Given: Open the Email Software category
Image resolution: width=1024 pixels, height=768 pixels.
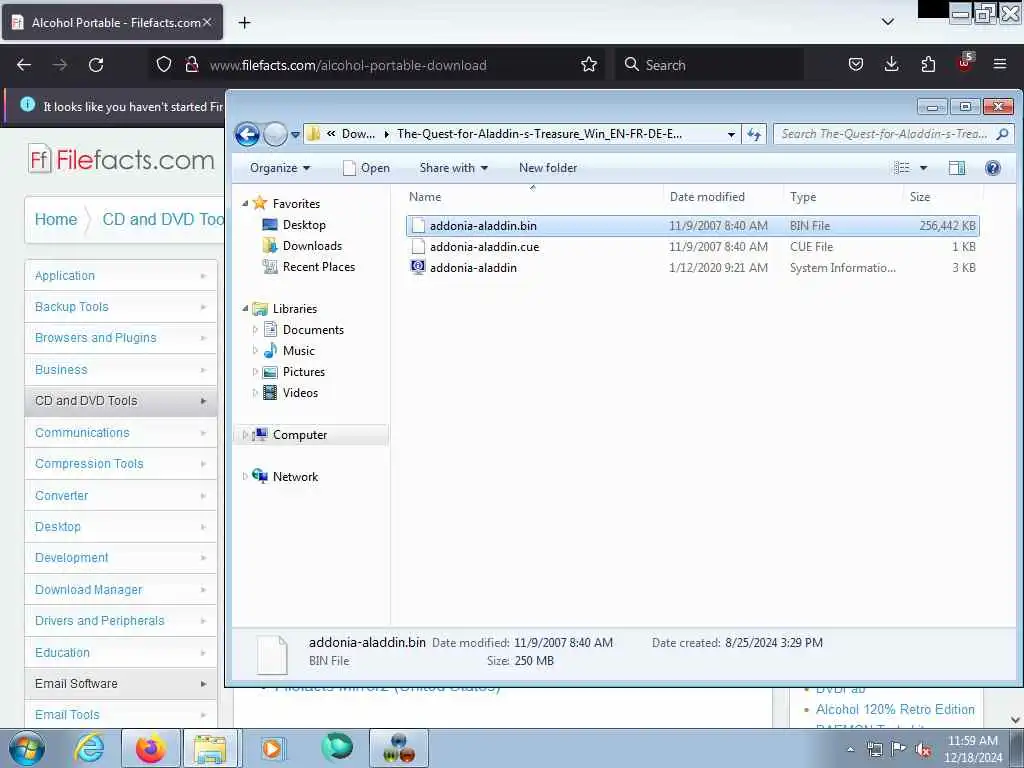Looking at the screenshot, I should click(x=121, y=684).
